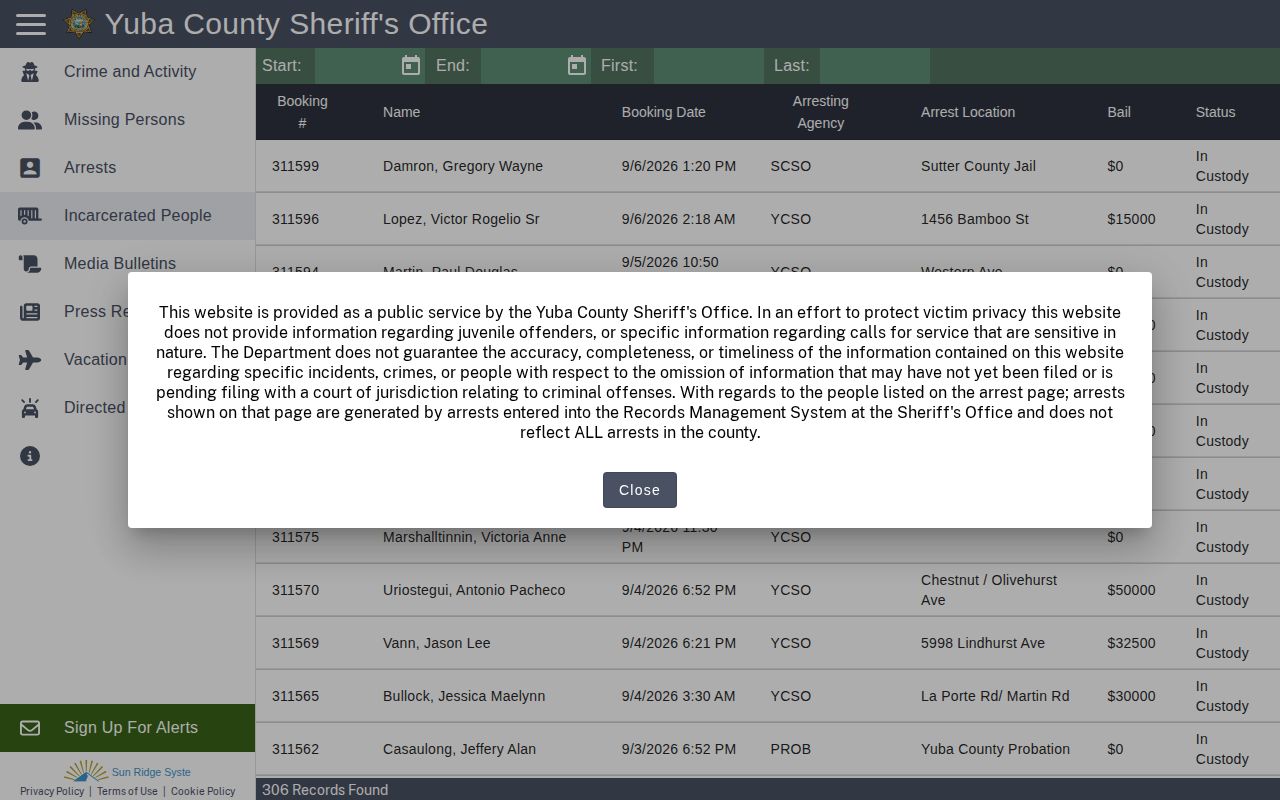Click SCSO arresting agency cell
The width and height of the screenshot is (1280, 800).
[x=790, y=166]
